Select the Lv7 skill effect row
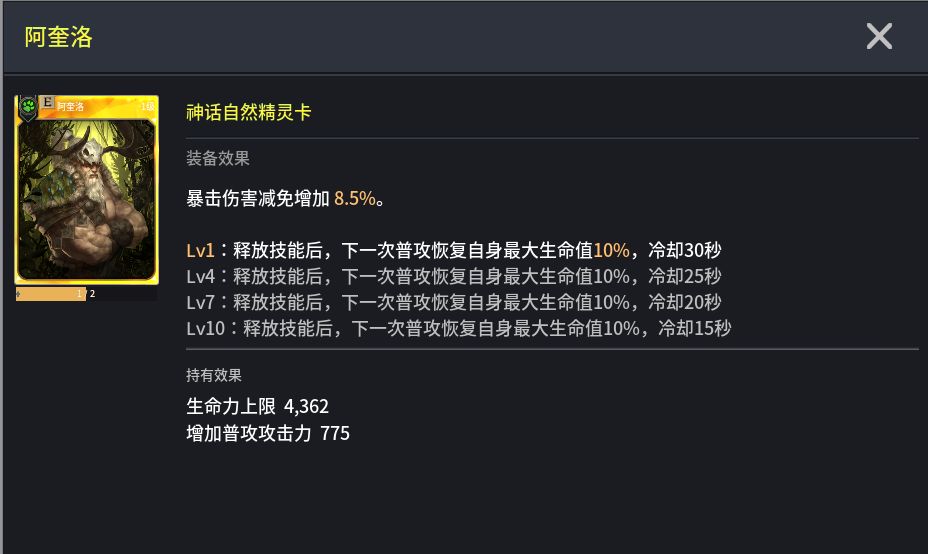 453,302
